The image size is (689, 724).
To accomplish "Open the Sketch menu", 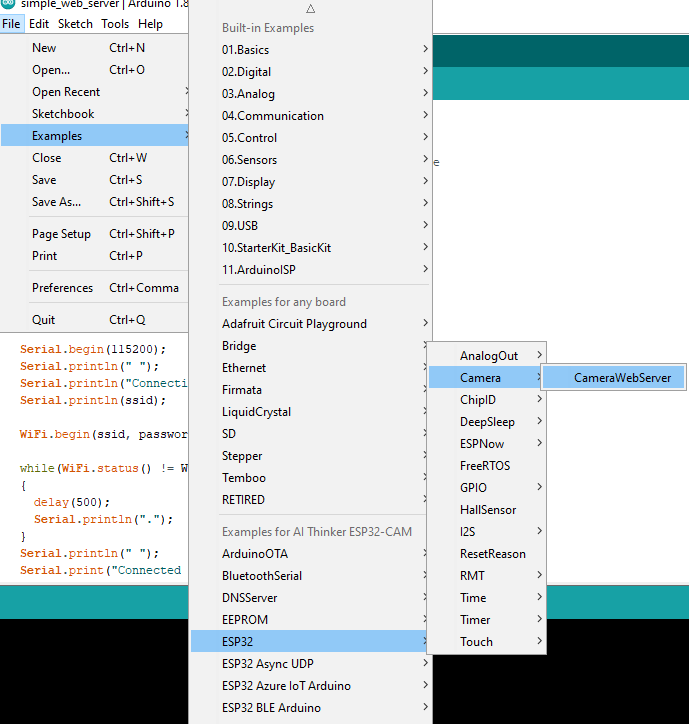I will 75,24.
